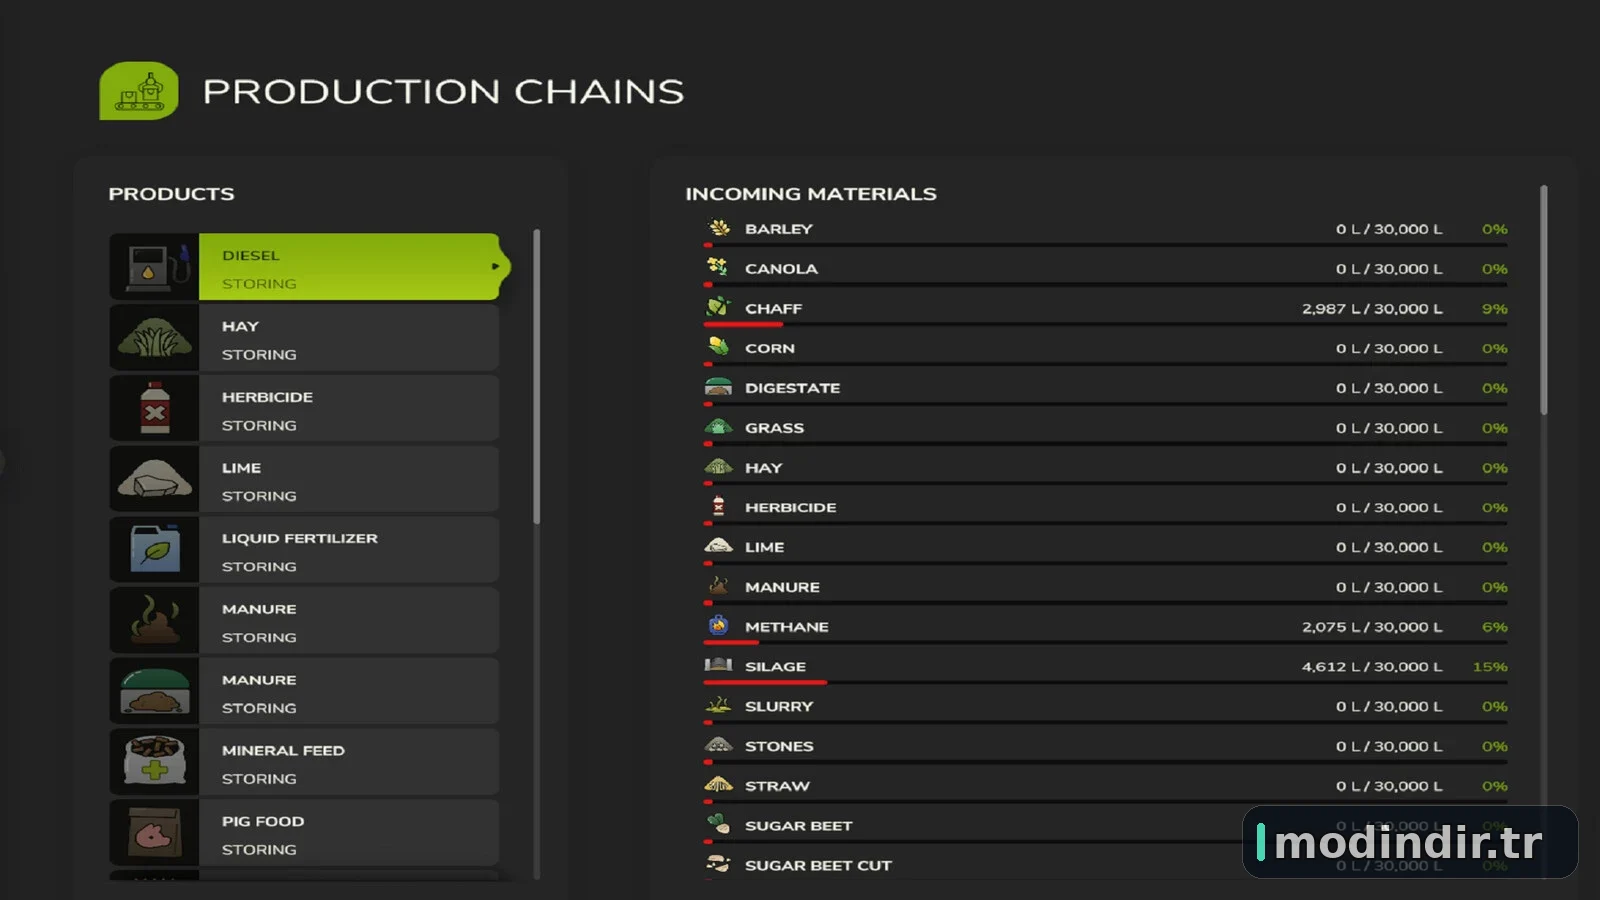Screen dimensions: 1600x900
Task: Select the Liquid Fertilizer canister icon
Action: pos(155,550)
